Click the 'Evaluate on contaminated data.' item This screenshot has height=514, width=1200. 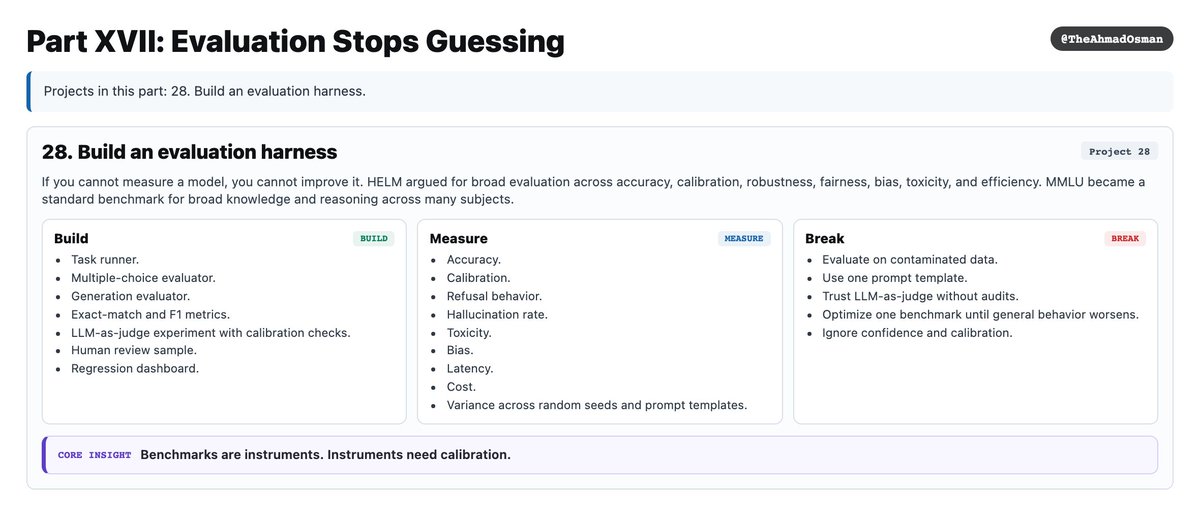(910, 260)
